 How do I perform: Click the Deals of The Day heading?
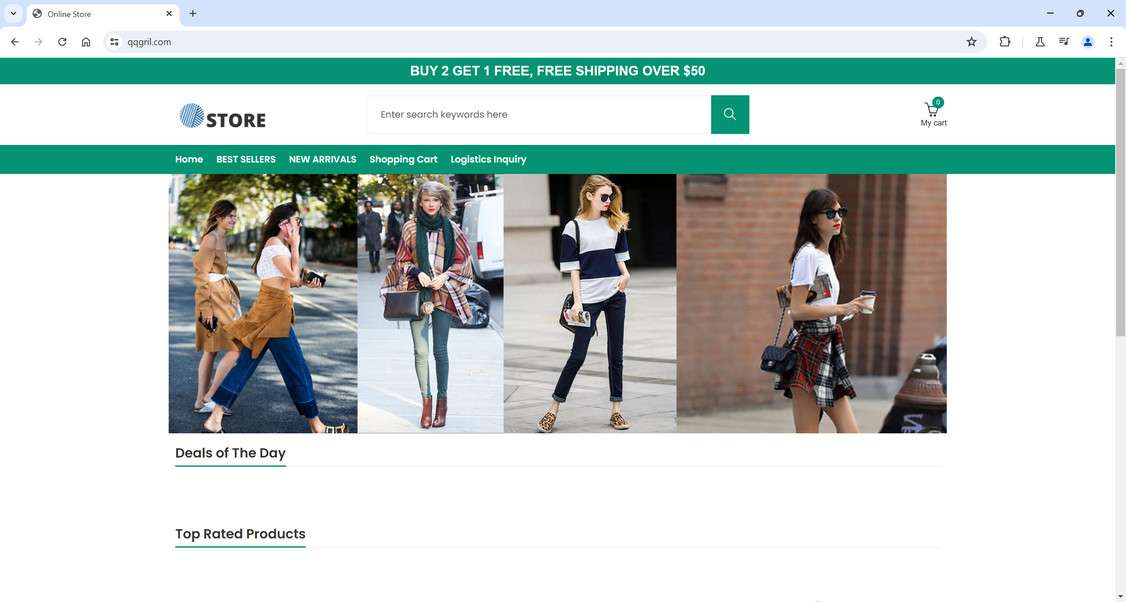pyautogui.click(x=231, y=453)
